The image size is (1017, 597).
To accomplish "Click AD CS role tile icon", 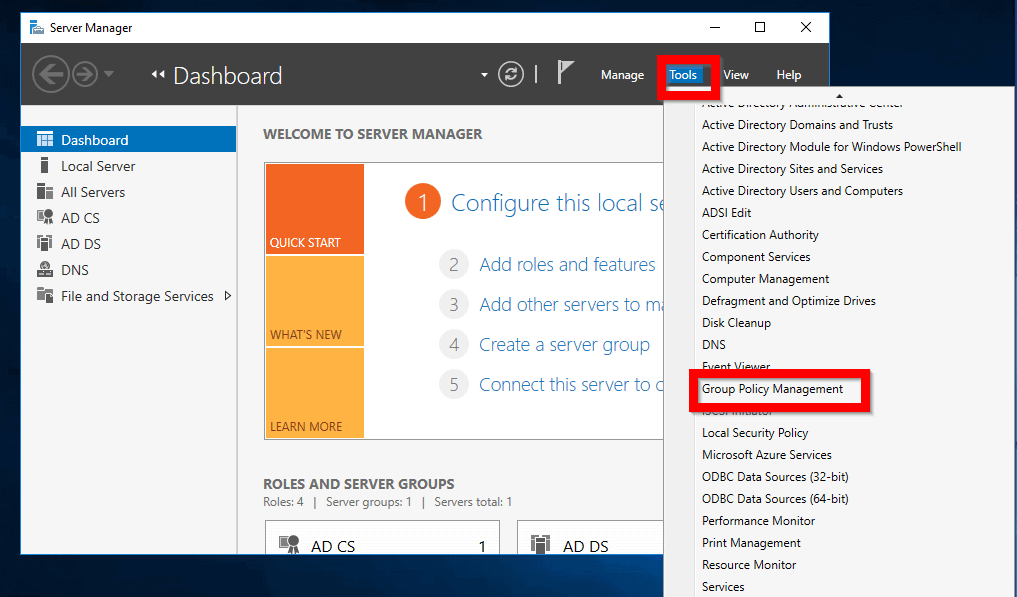I will tap(289, 544).
